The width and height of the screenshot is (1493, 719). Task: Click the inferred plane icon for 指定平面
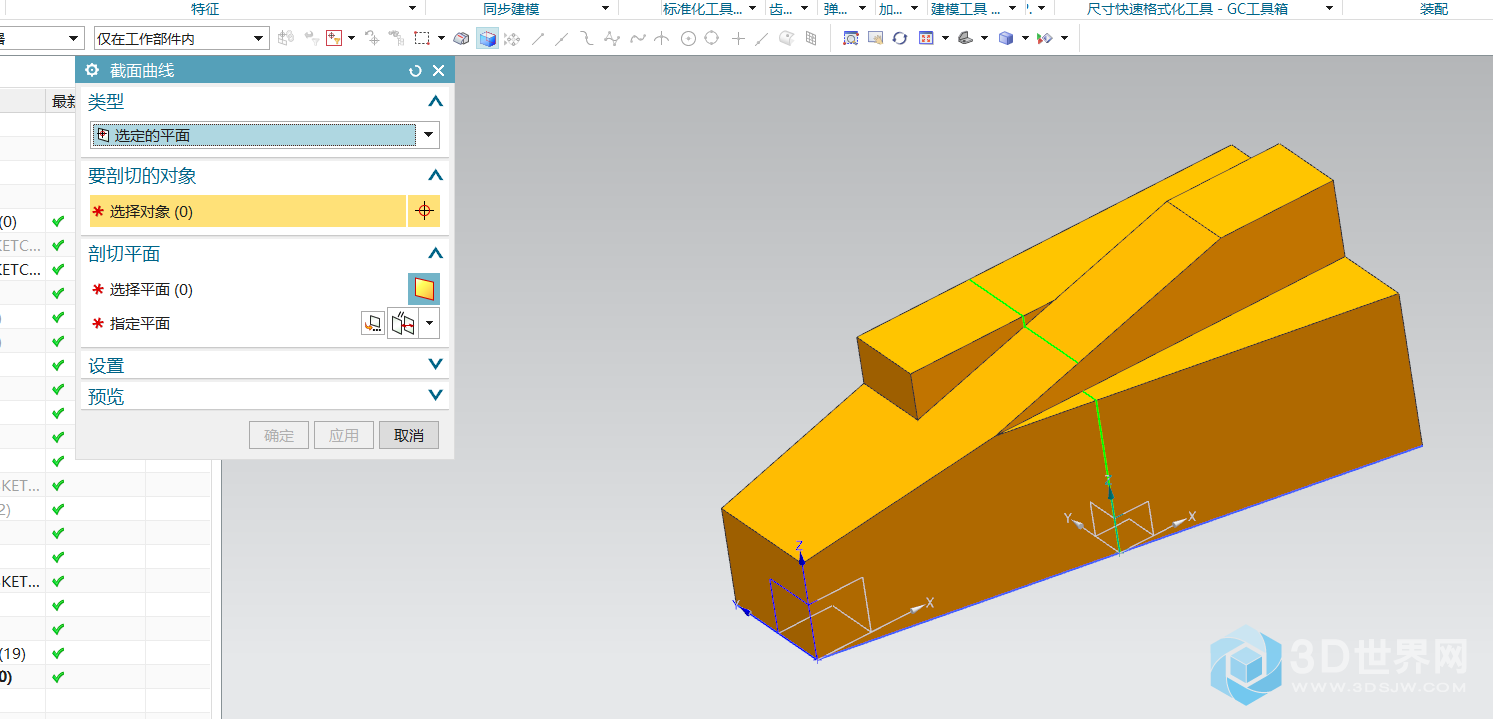(403, 323)
